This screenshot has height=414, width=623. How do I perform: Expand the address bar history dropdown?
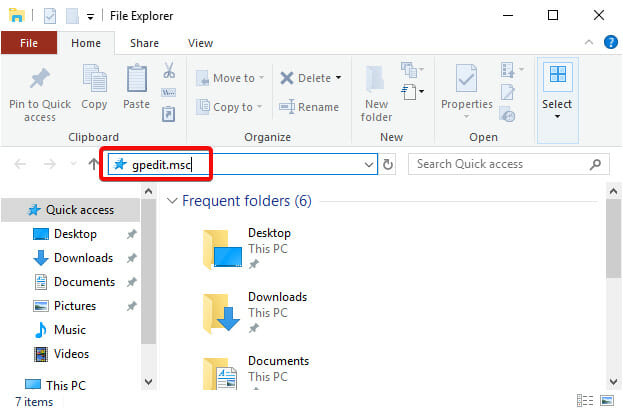pos(369,164)
